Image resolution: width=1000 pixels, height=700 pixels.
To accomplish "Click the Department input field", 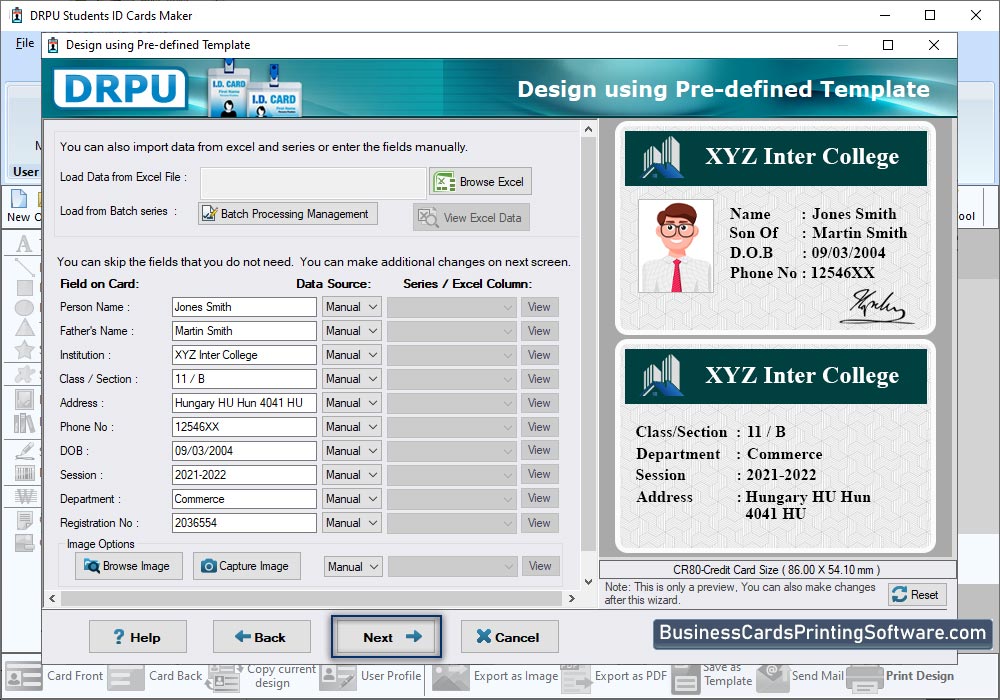I will 244,499.
